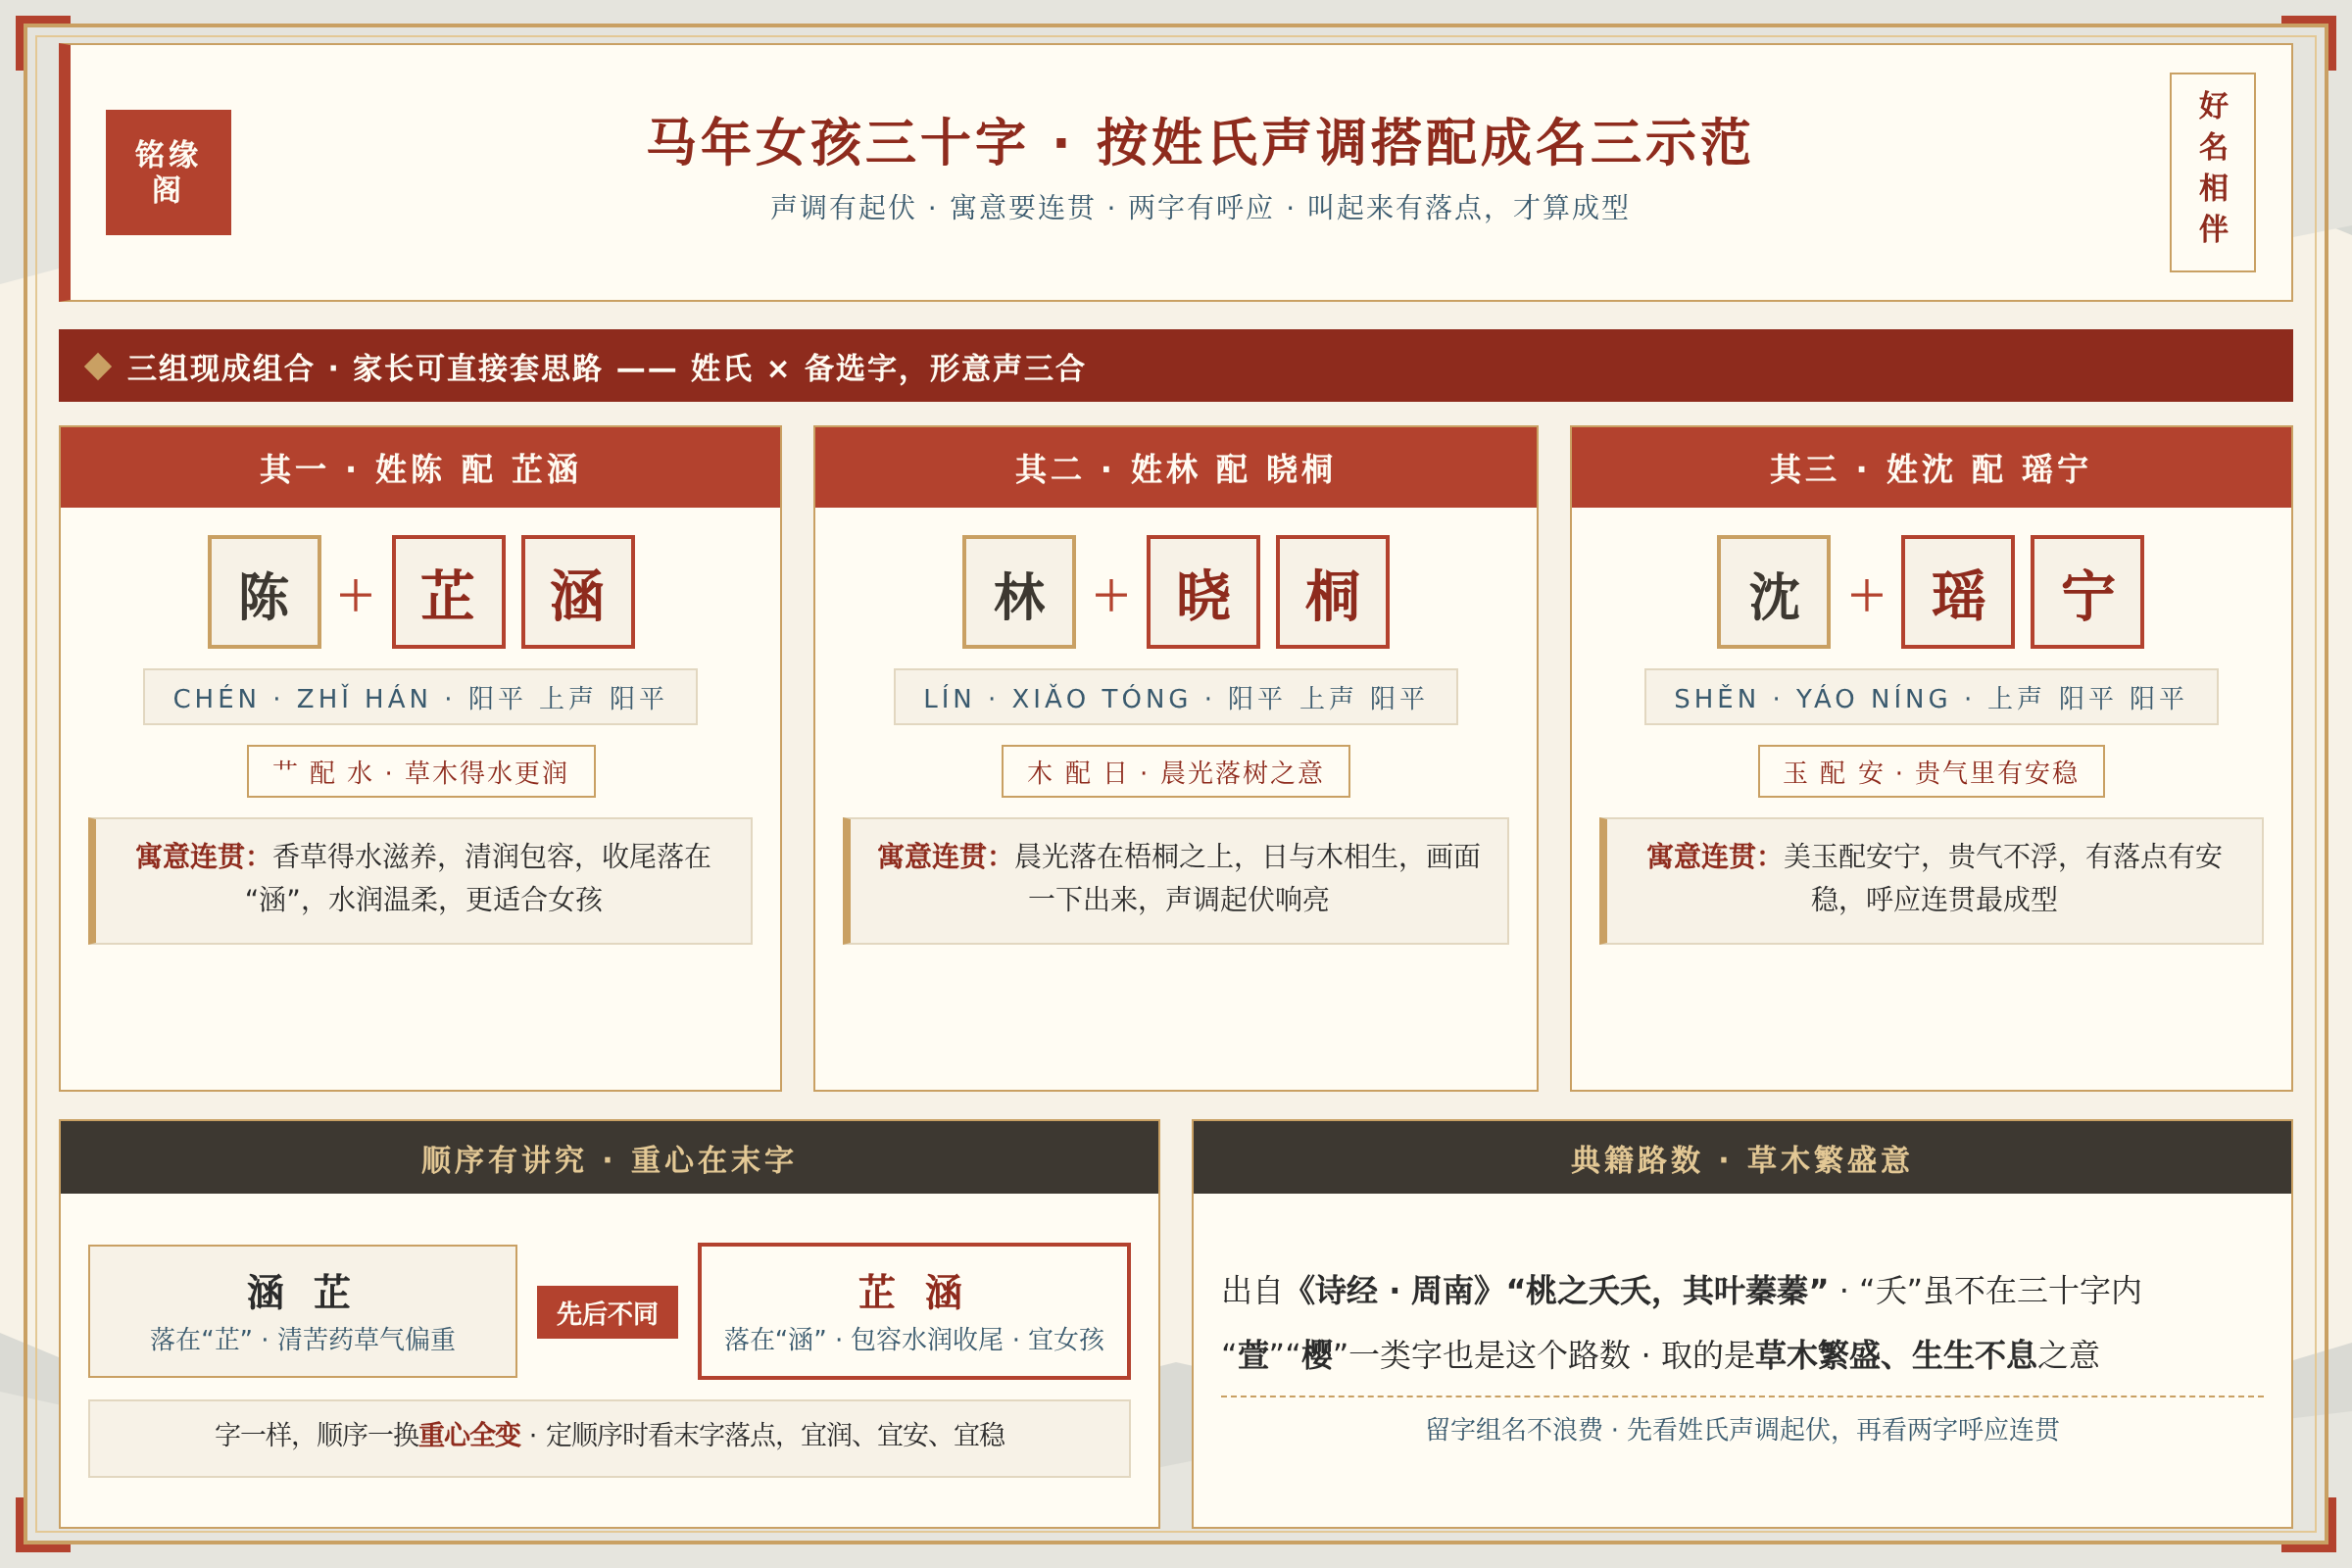Click the 芷 character tile in card one

tap(448, 592)
